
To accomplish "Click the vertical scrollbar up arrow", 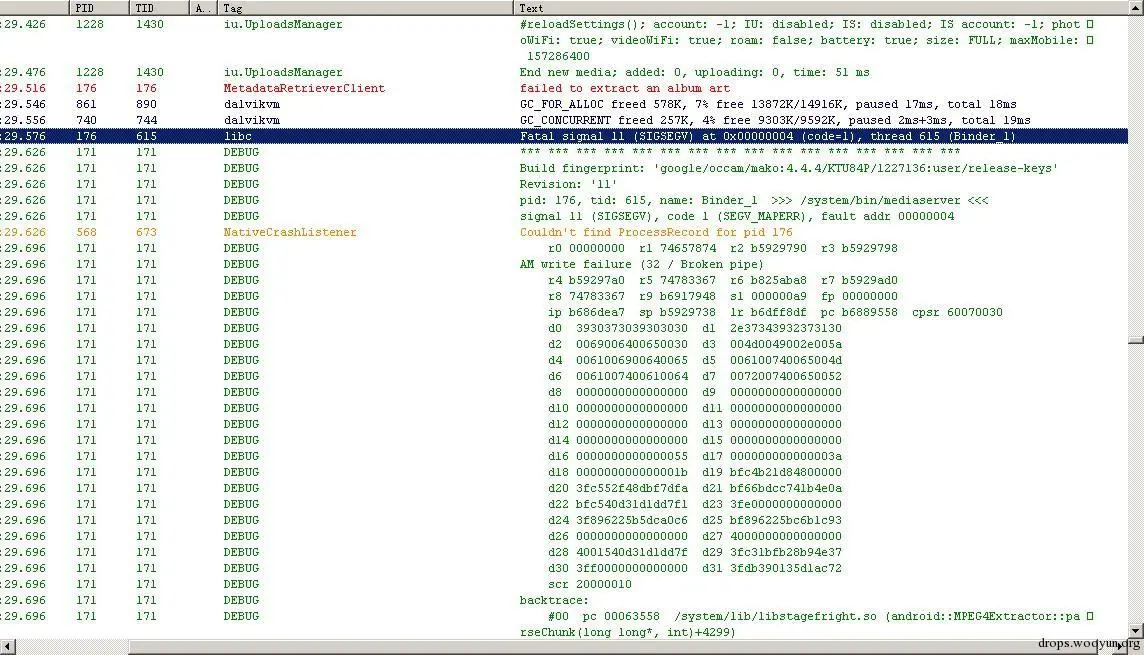I will [1135, 7].
